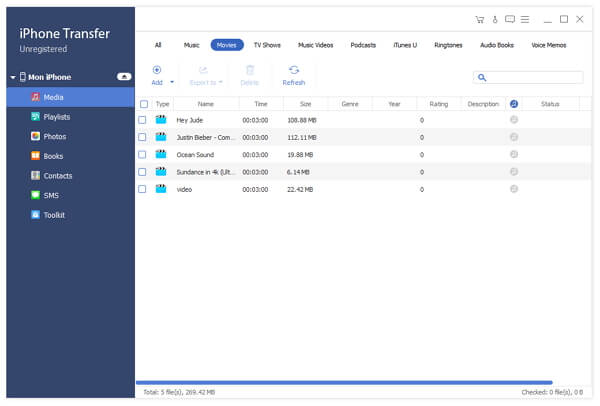The height and width of the screenshot is (406, 600).
Task: Sort by the Year column header
Action: [x=395, y=104]
